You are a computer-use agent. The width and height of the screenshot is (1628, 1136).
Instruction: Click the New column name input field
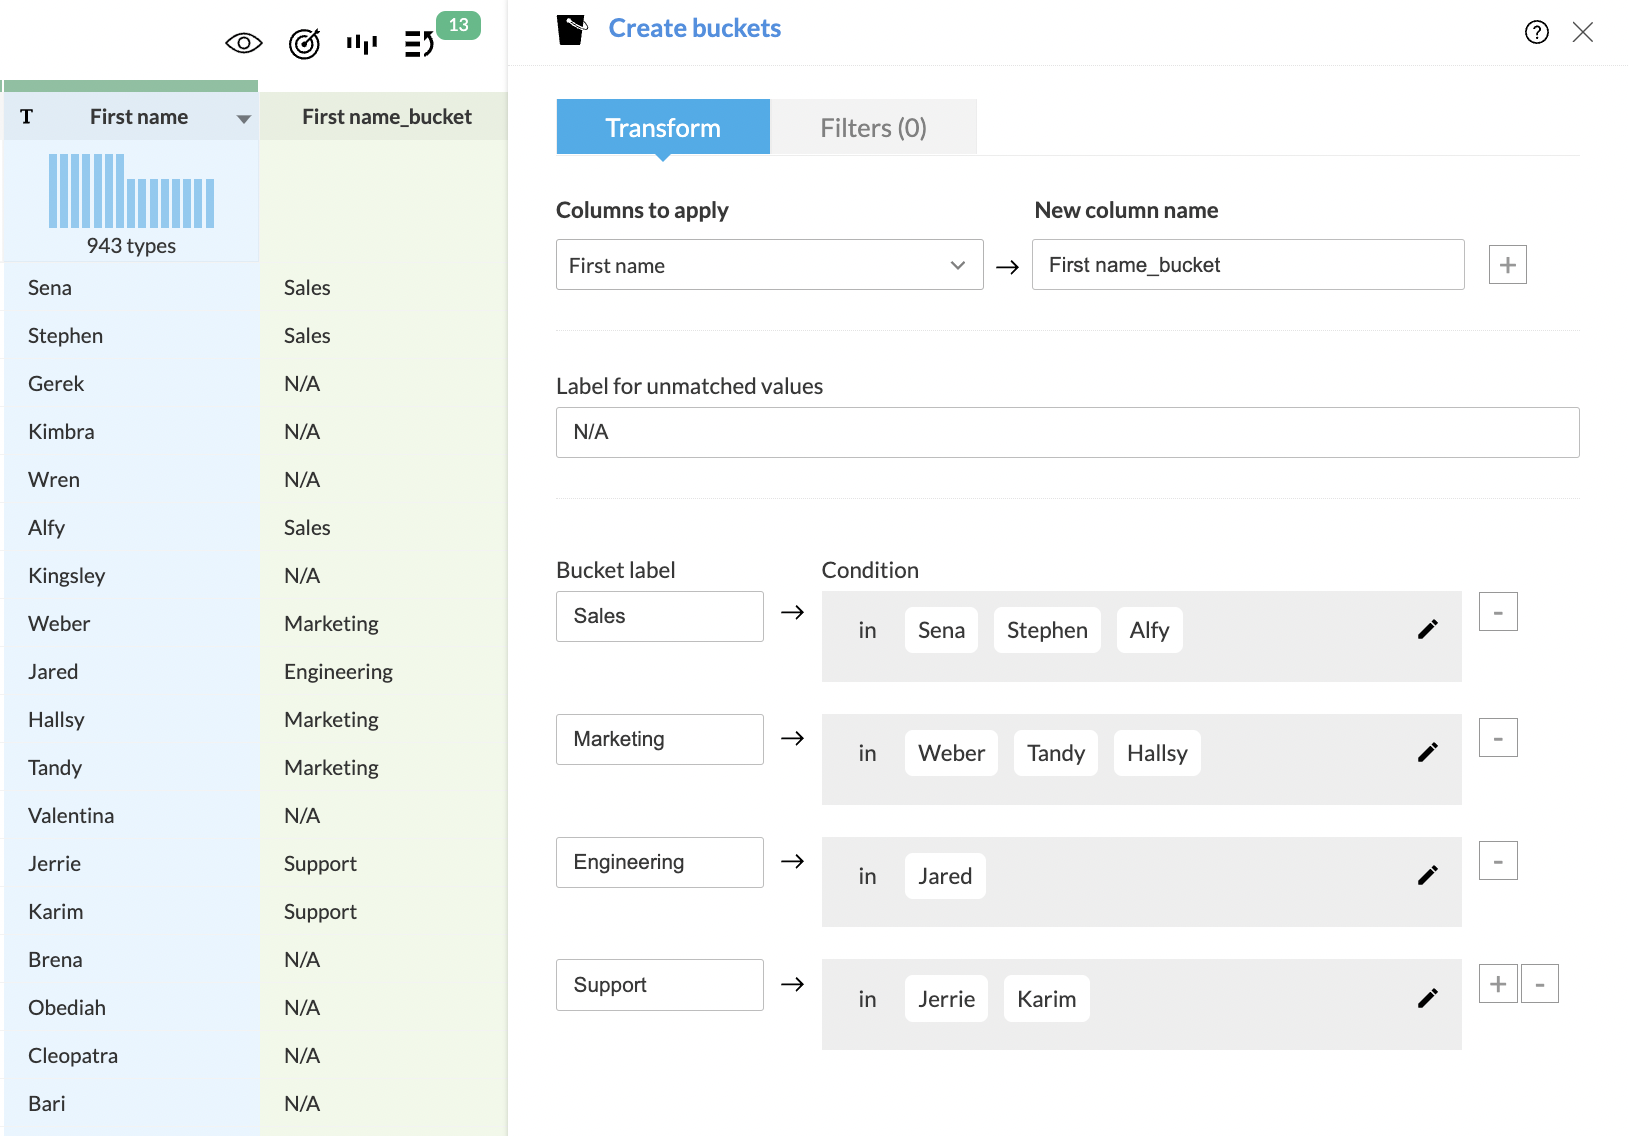pos(1247,265)
